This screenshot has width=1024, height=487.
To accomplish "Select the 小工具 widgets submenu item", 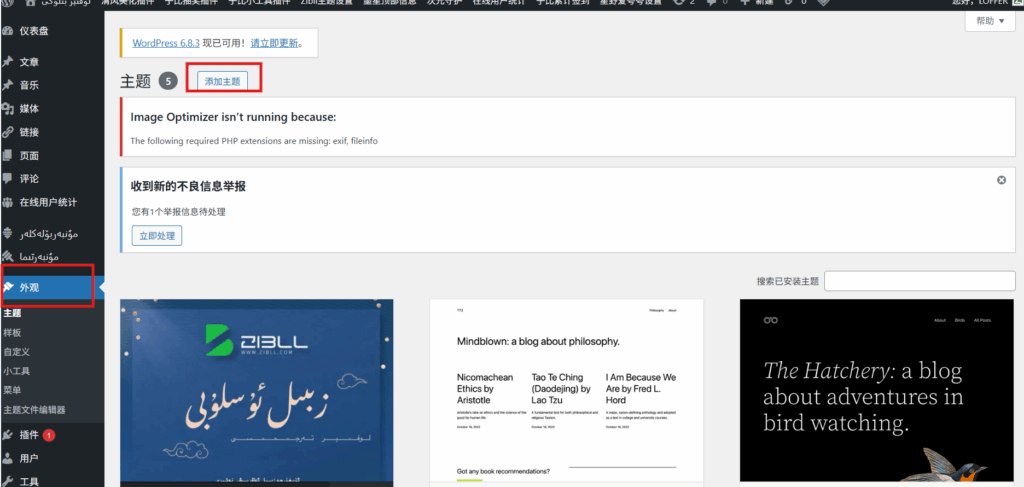I will 17,371.
